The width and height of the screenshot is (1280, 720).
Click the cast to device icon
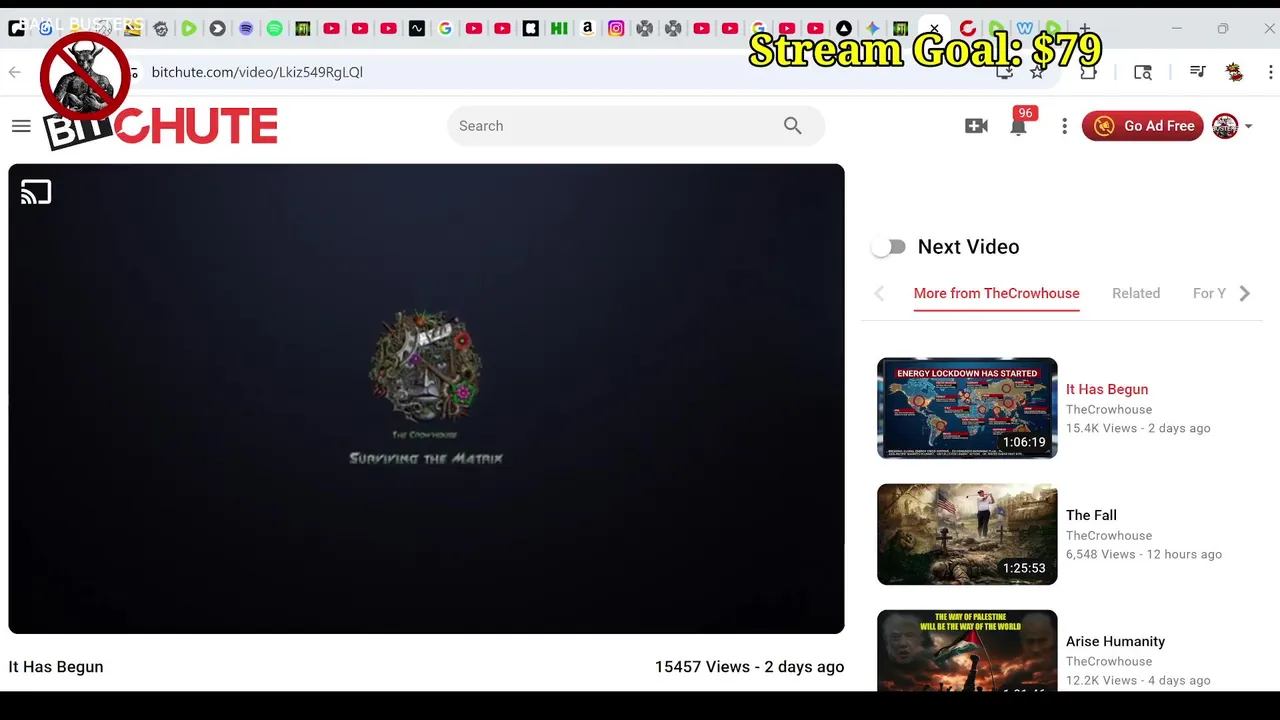[x=36, y=192]
